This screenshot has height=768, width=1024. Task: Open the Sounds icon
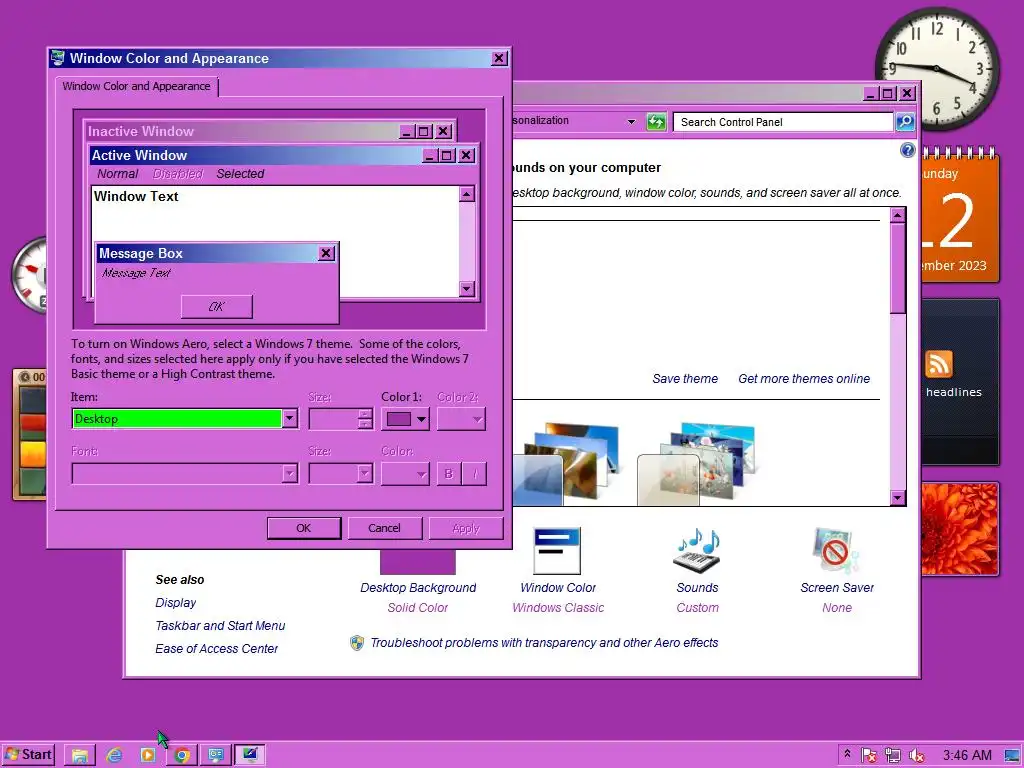click(697, 551)
